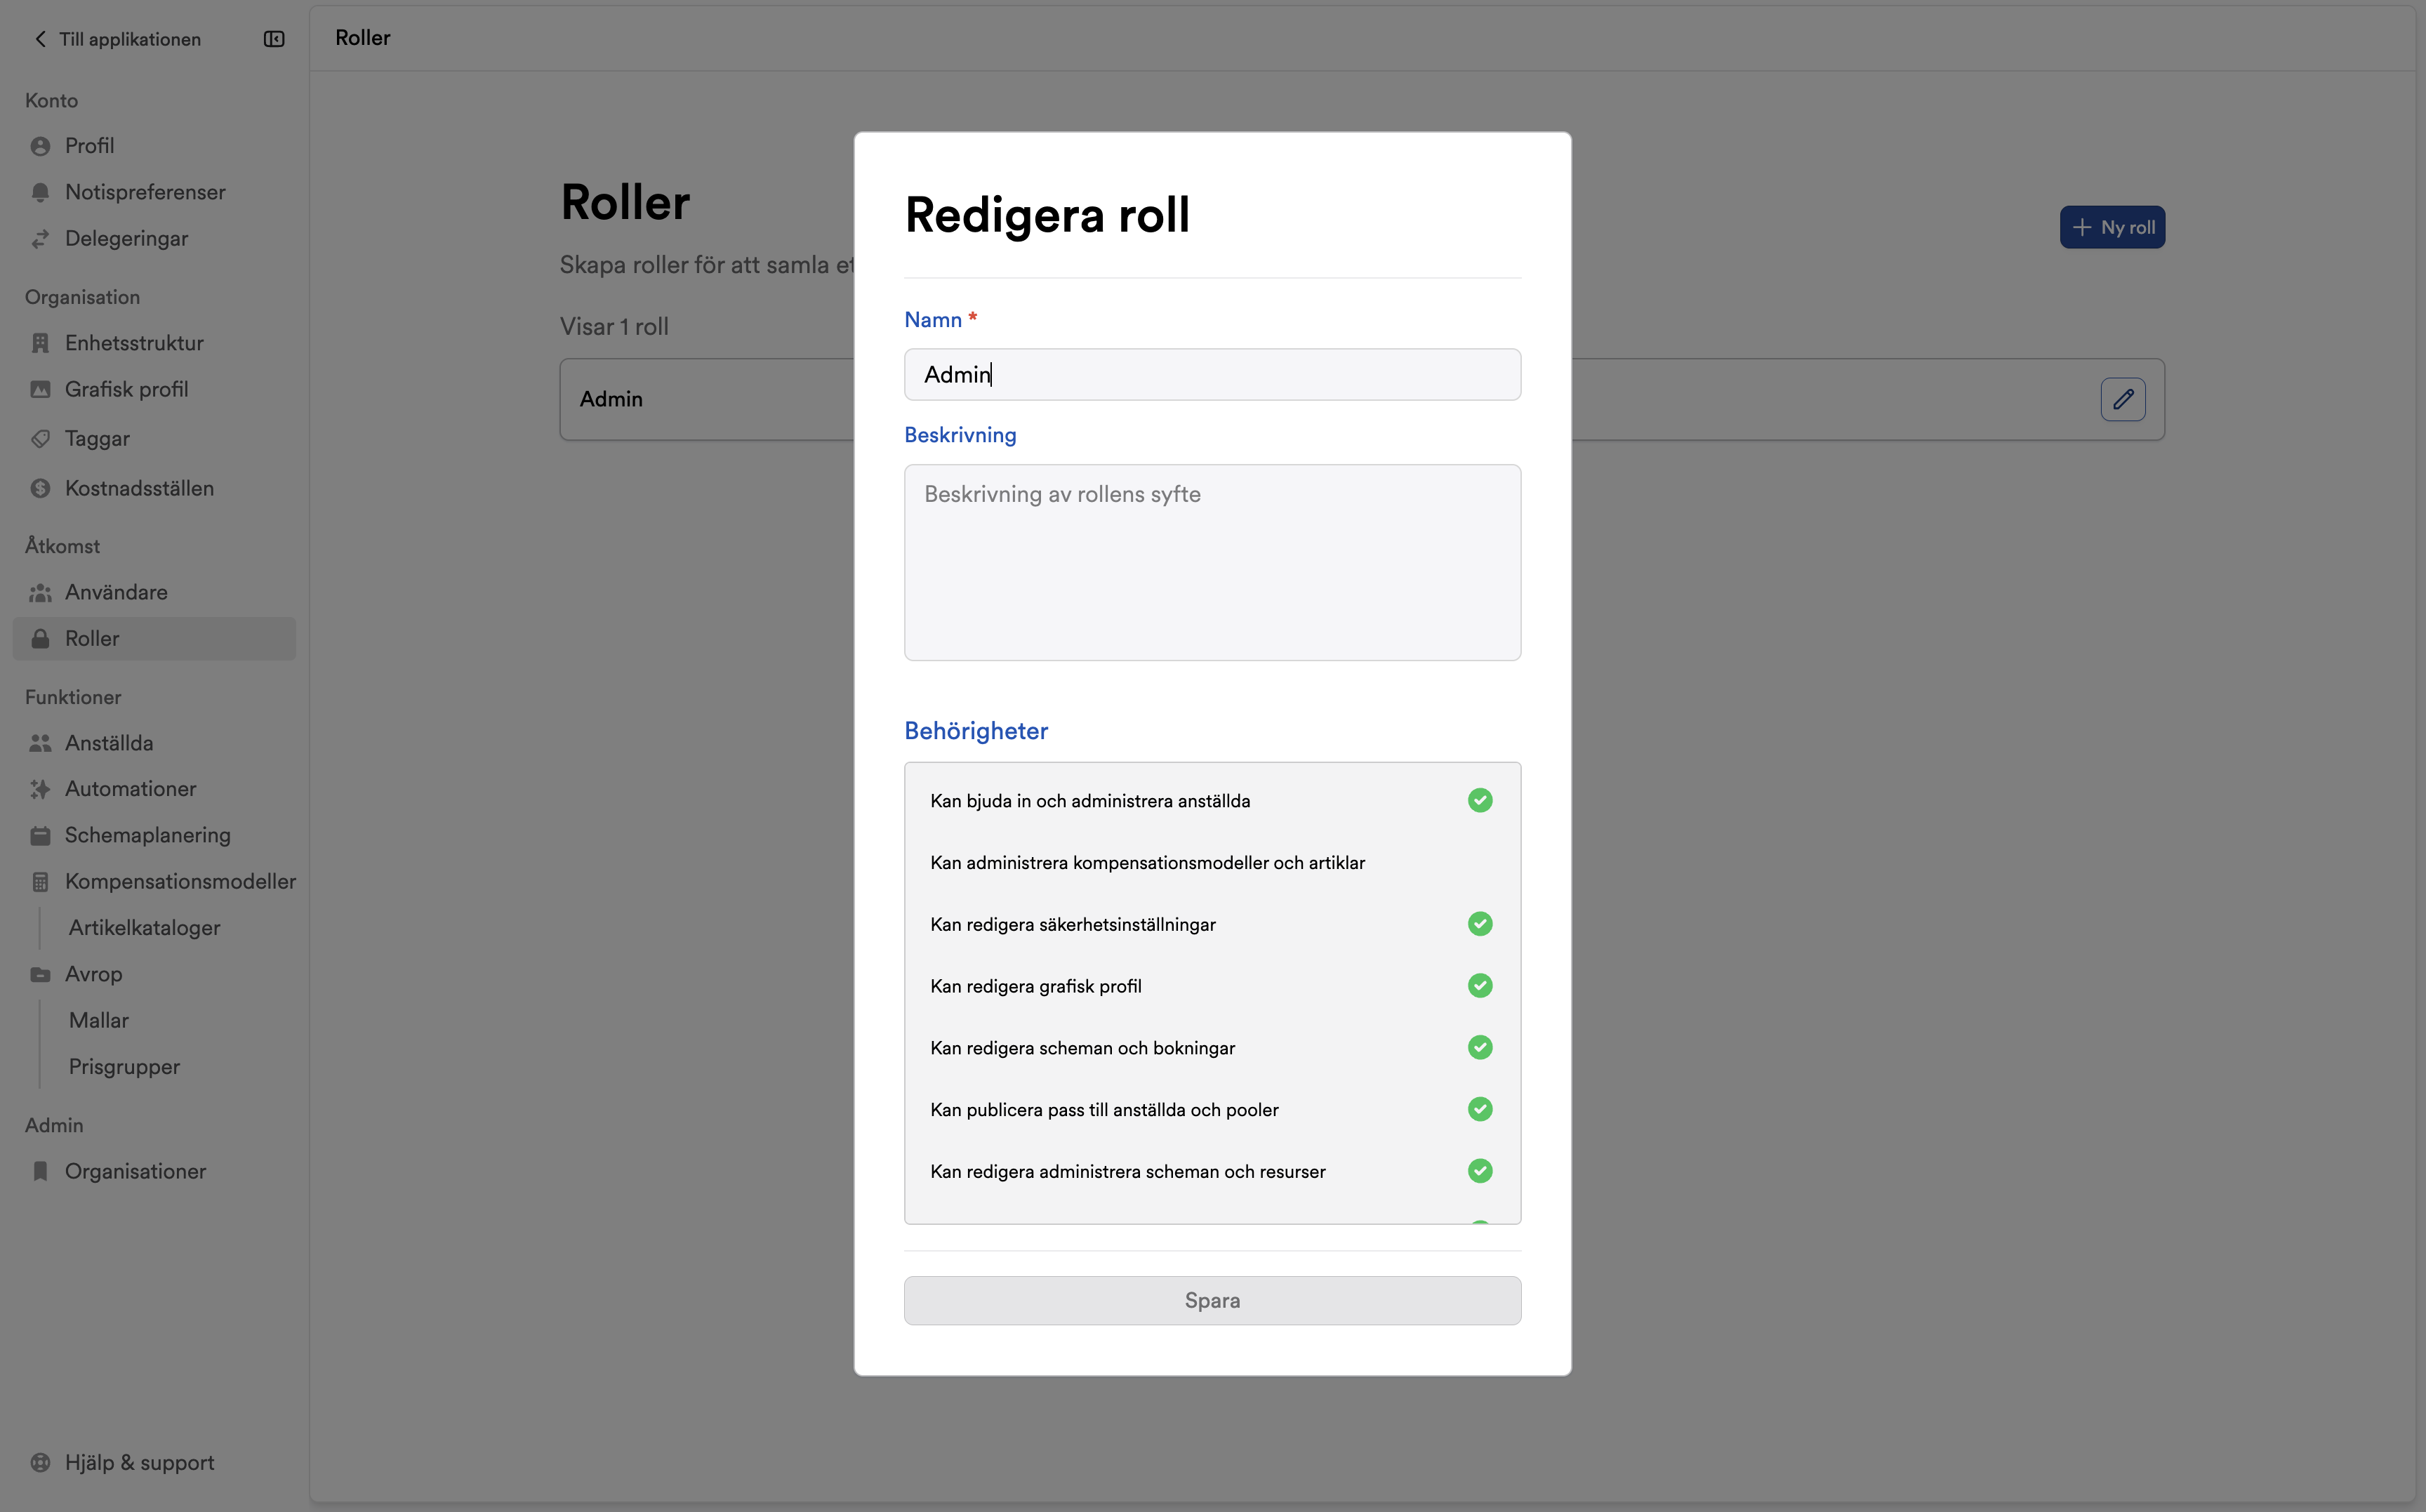Toggle Kan redigera administrera scheman och resurser
Screen dimensions: 2426x1512
(1480, 1171)
